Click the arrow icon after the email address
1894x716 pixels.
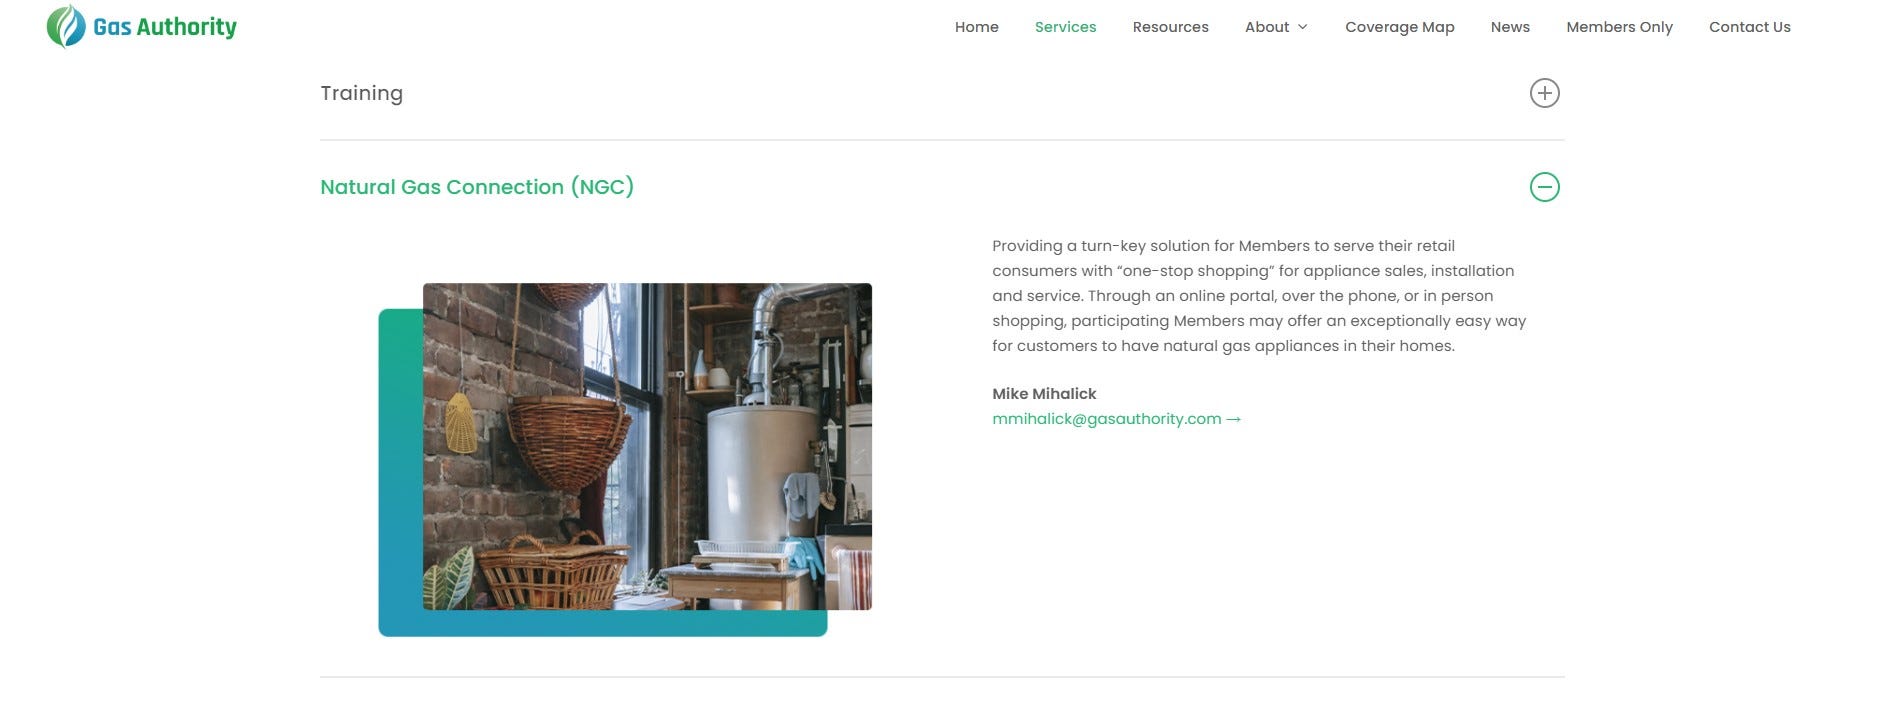coord(1233,419)
